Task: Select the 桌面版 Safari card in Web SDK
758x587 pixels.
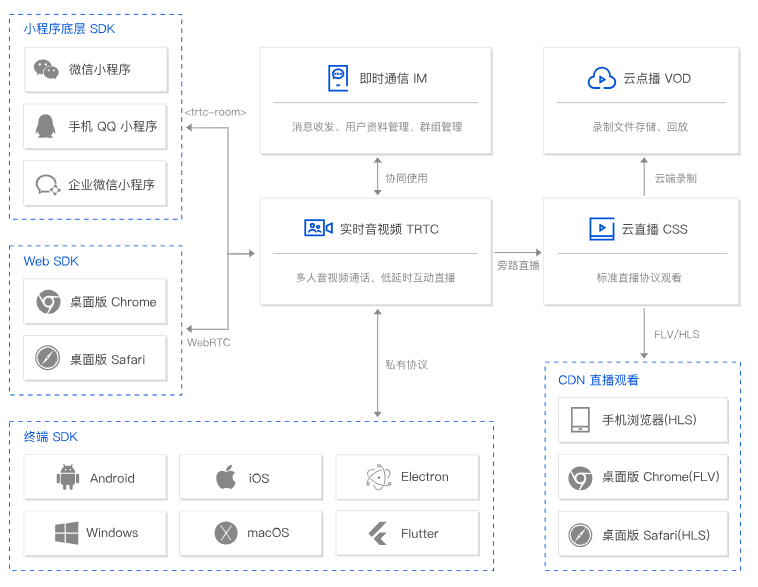Action: (x=95, y=358)
